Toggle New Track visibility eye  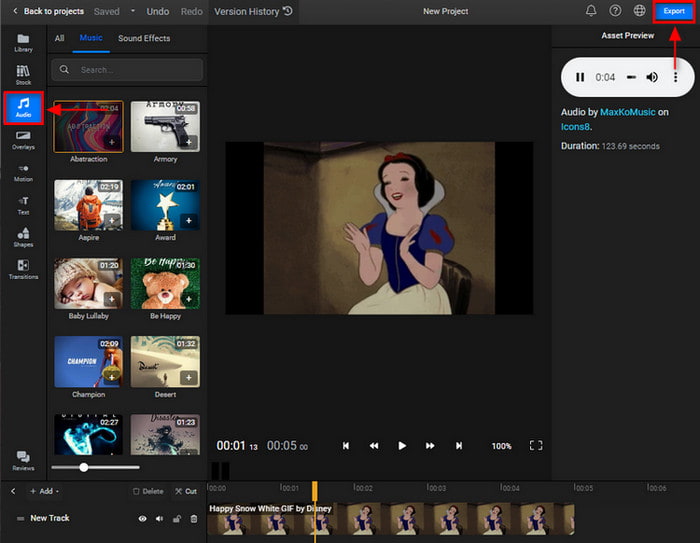[142, 519]
